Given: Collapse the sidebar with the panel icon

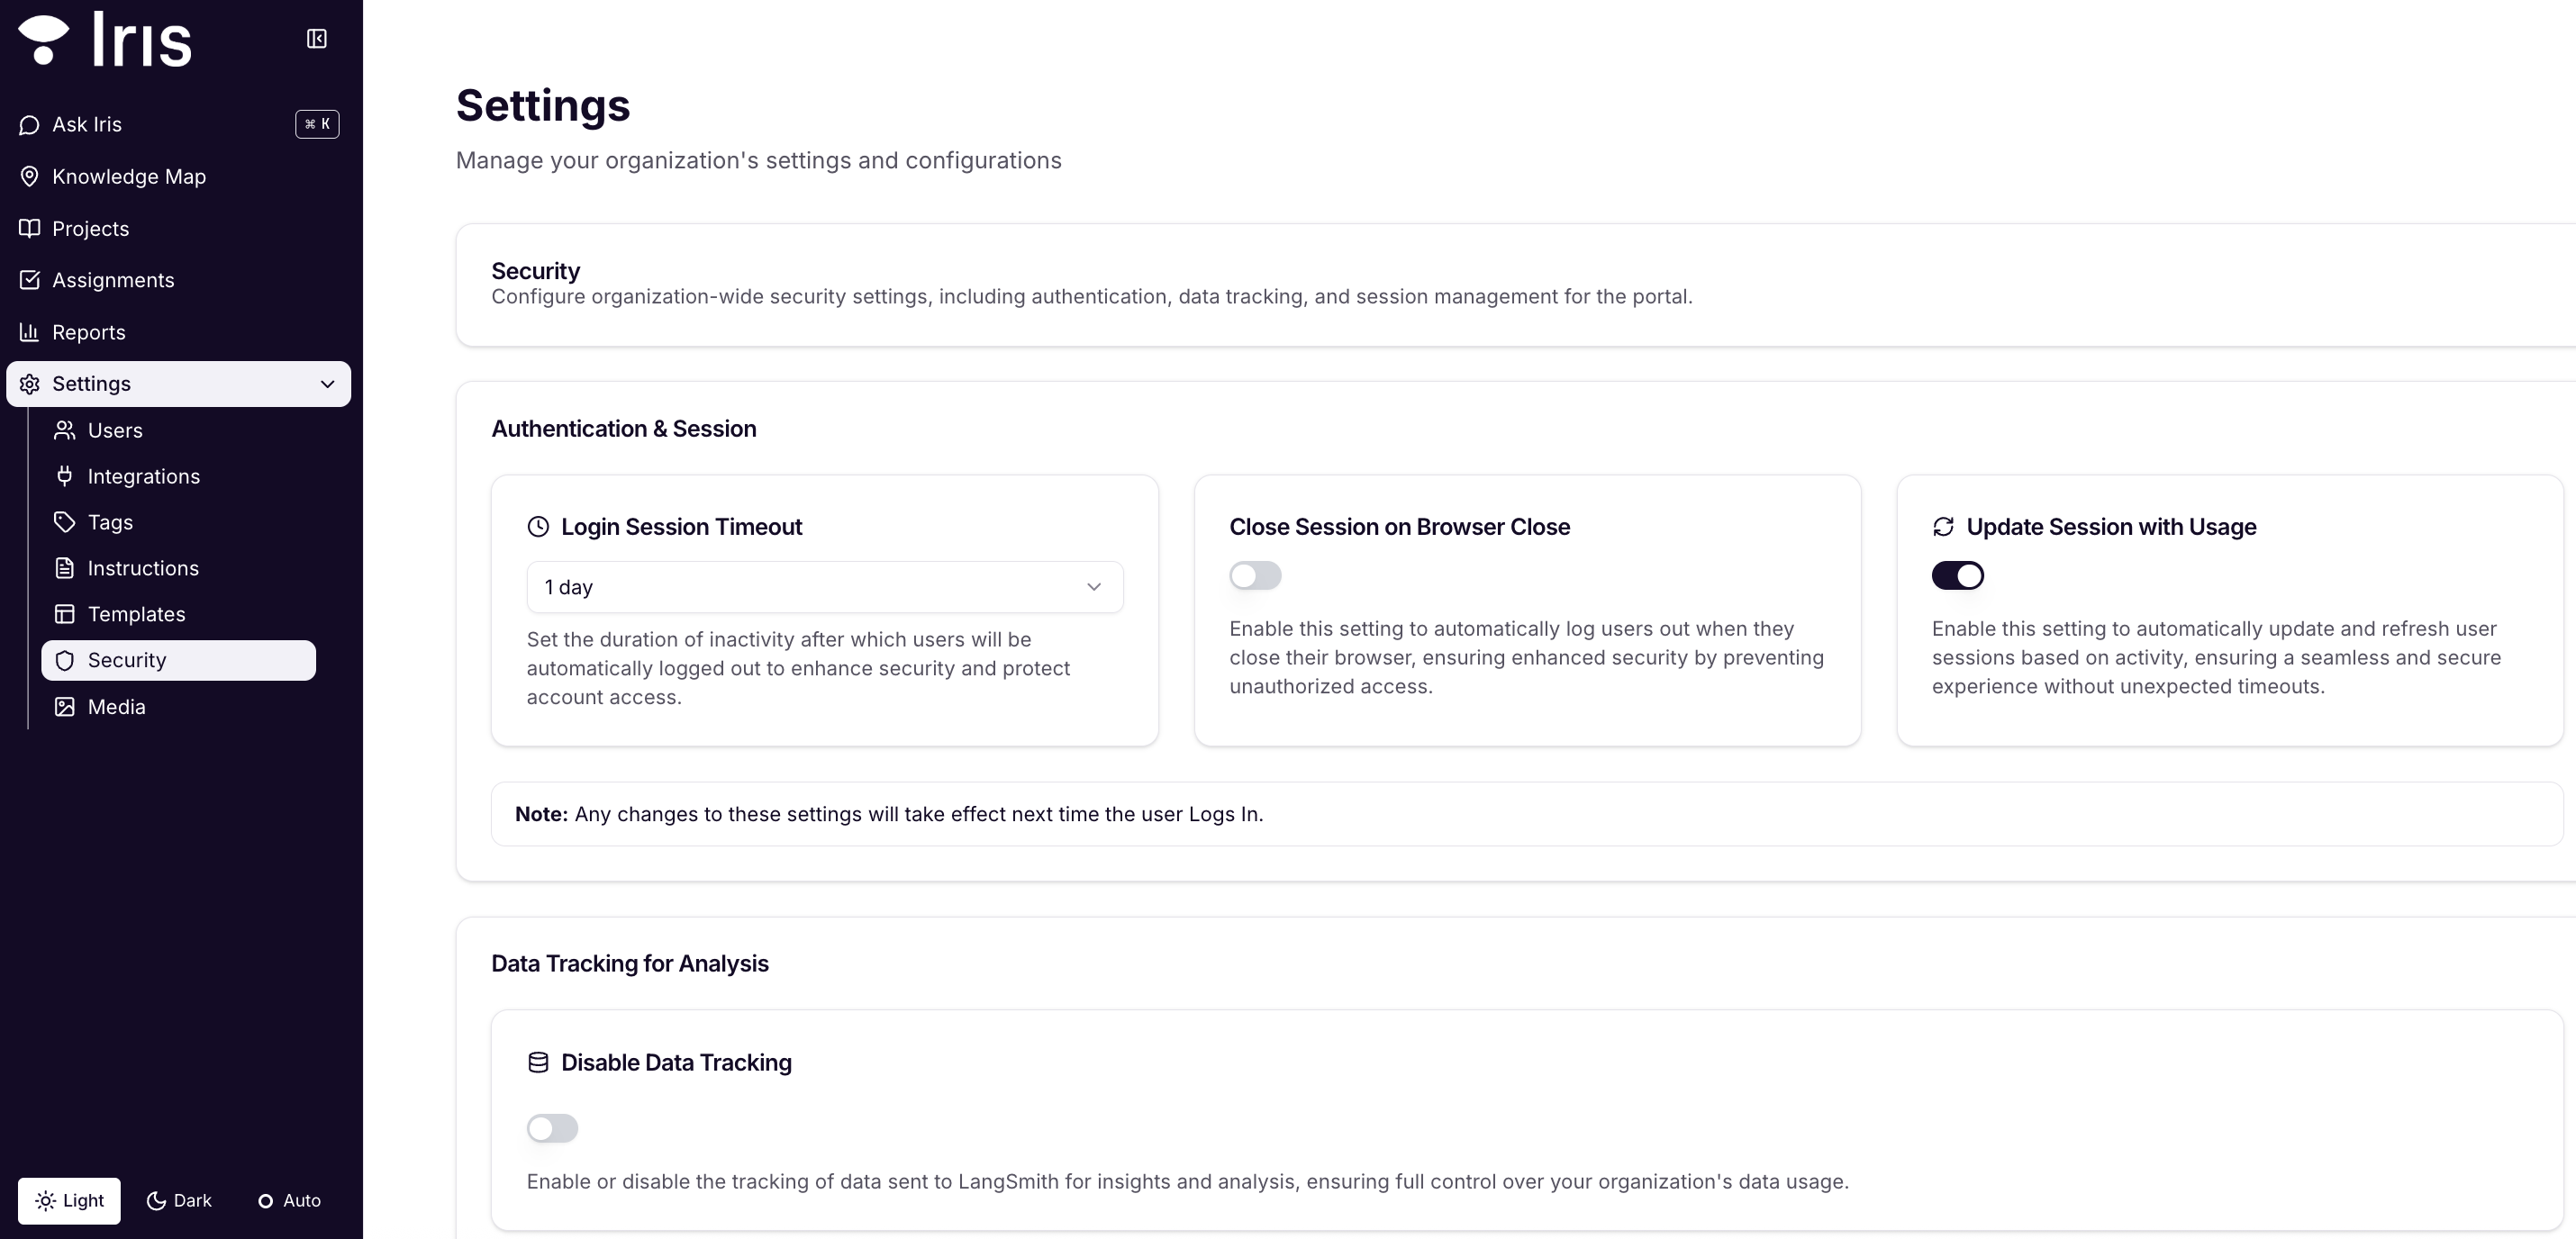Looking at the screenshot, I should click(316, 39).
